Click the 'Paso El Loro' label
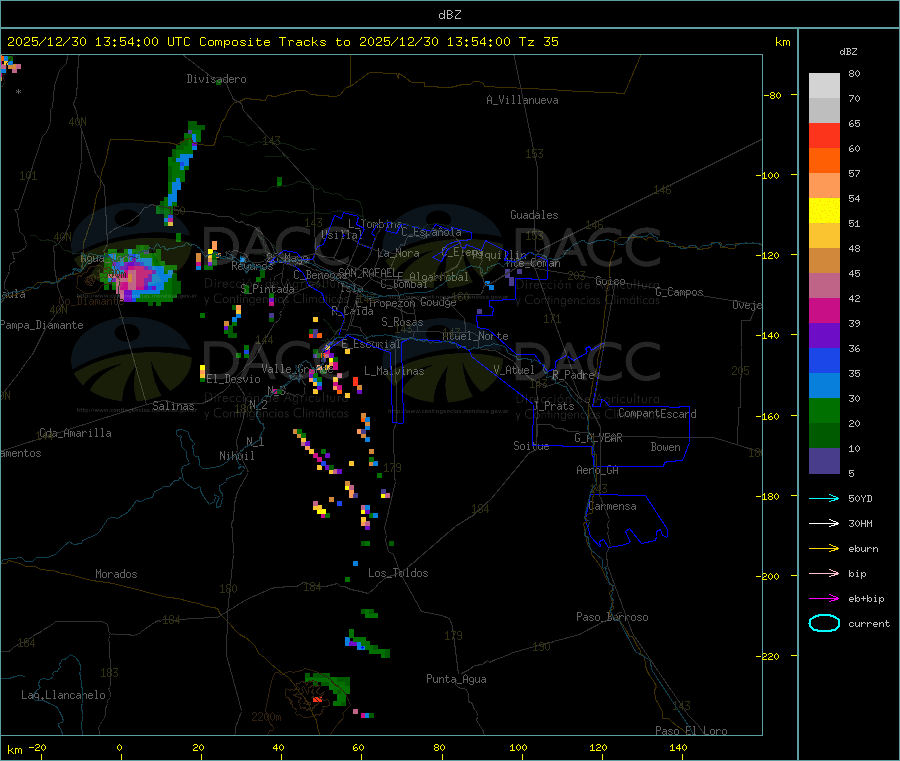 tap(692, 731)
